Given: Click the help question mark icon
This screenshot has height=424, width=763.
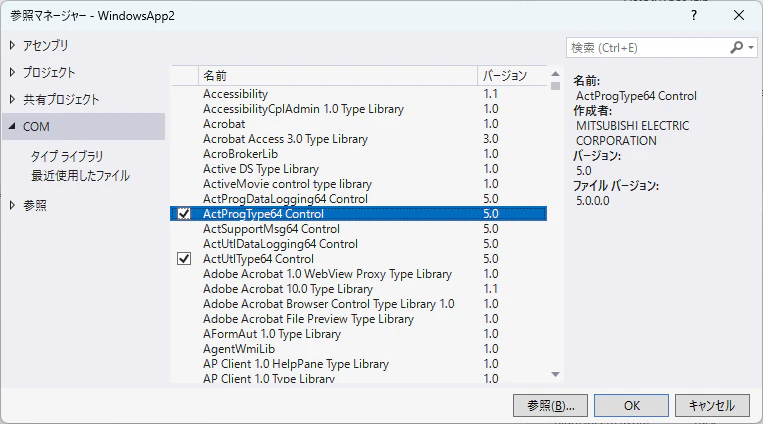Looking at the screenshot, I should (x=694, y=16).
